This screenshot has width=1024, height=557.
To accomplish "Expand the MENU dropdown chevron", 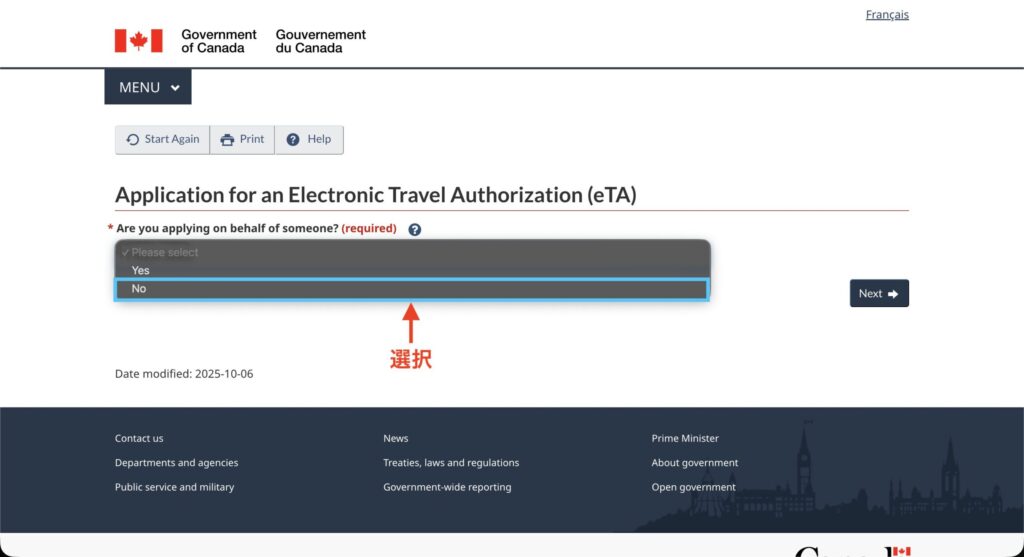I will (x=175, y=88).
